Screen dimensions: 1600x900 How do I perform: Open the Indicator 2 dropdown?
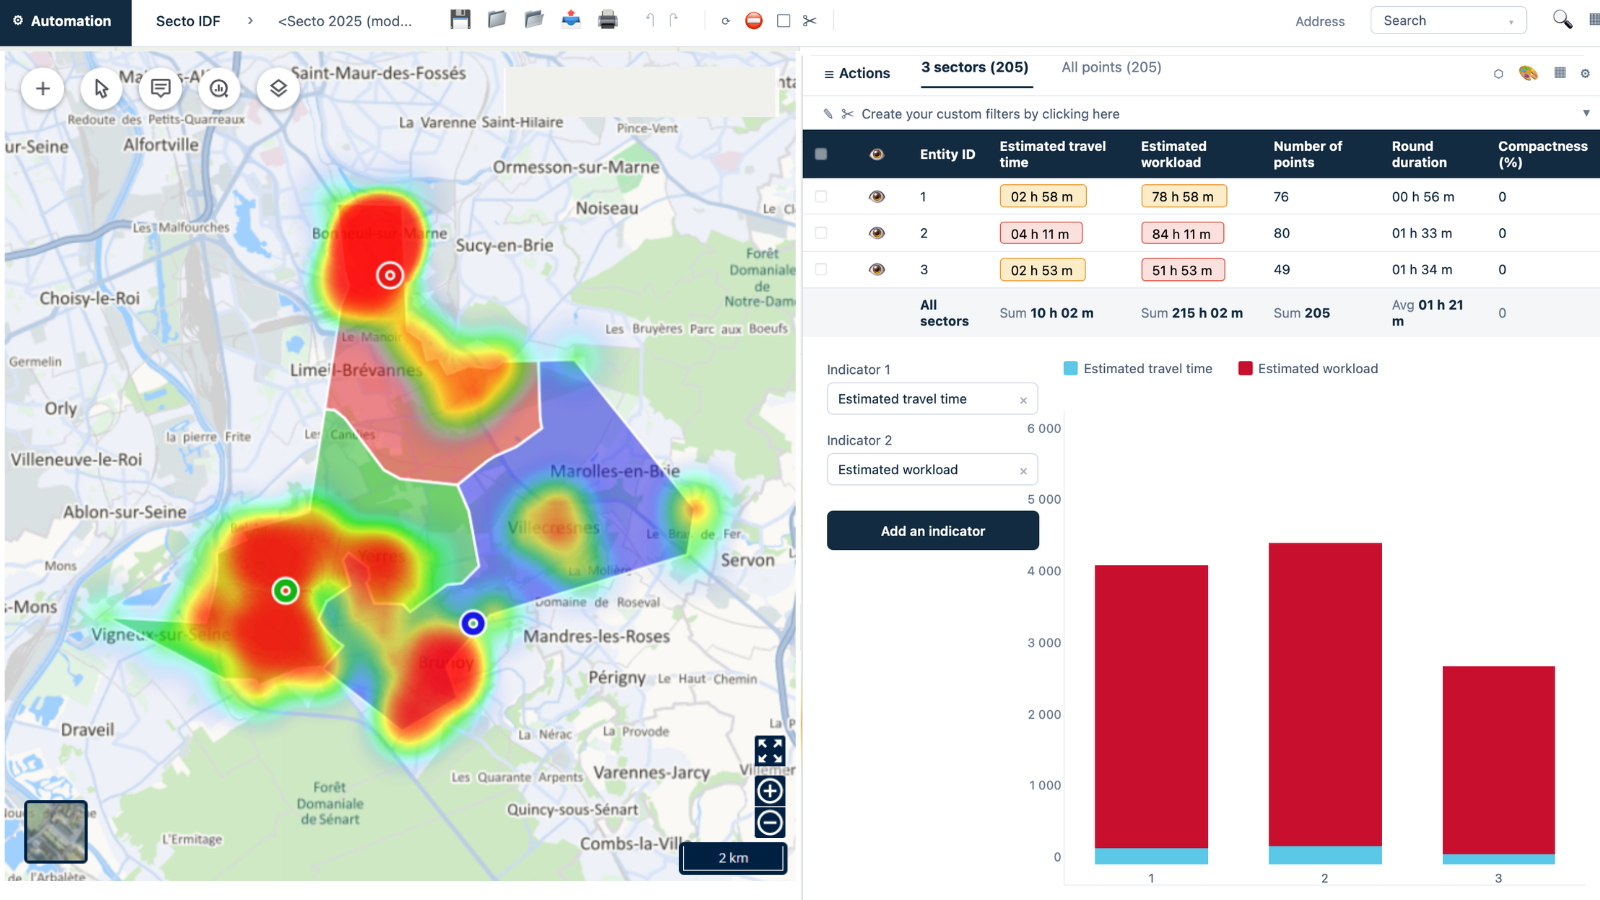point(932,470)
